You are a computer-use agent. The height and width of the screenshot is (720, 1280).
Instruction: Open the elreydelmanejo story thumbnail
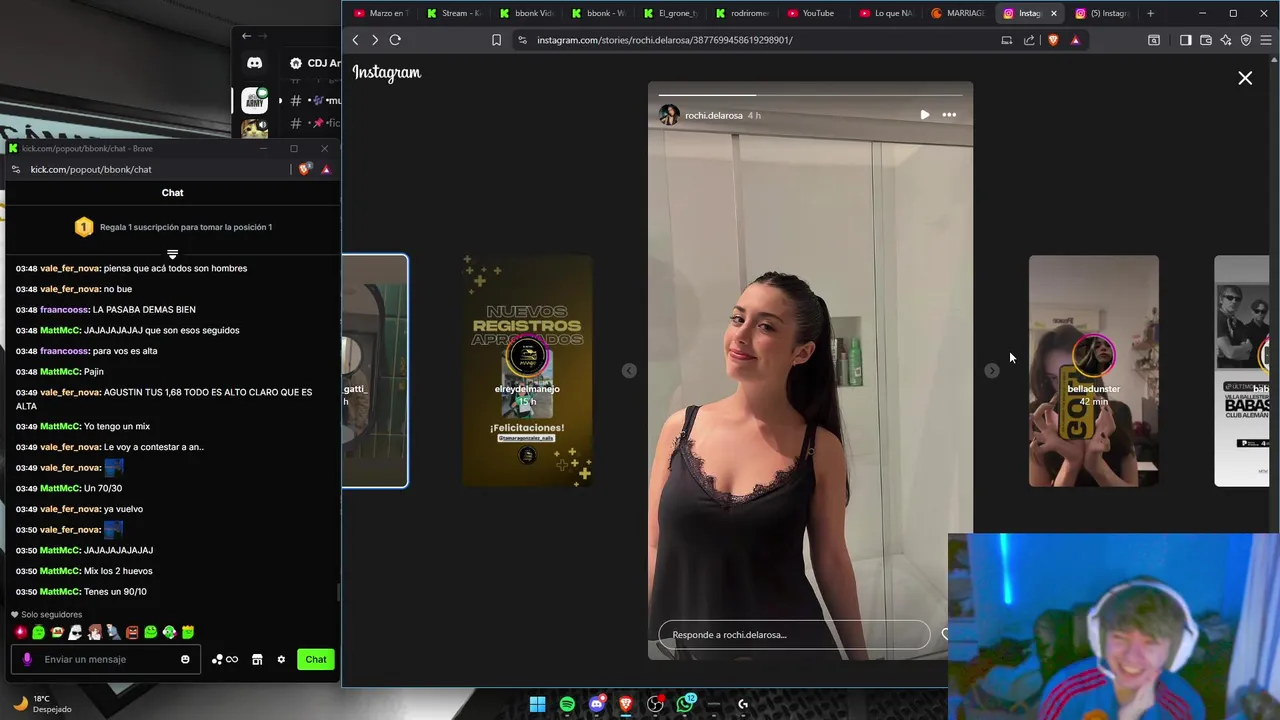point(527,371)
